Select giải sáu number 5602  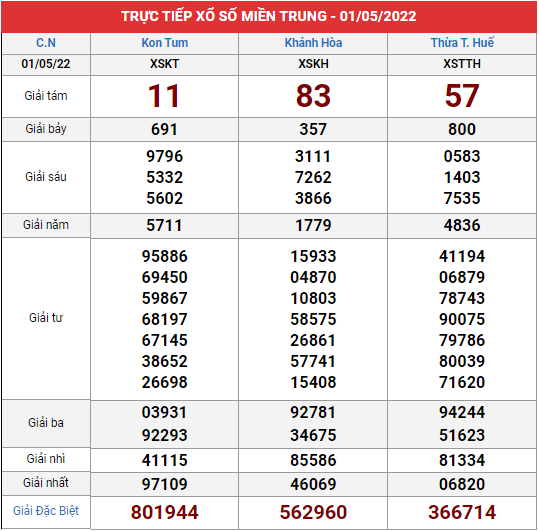[165, 198]
